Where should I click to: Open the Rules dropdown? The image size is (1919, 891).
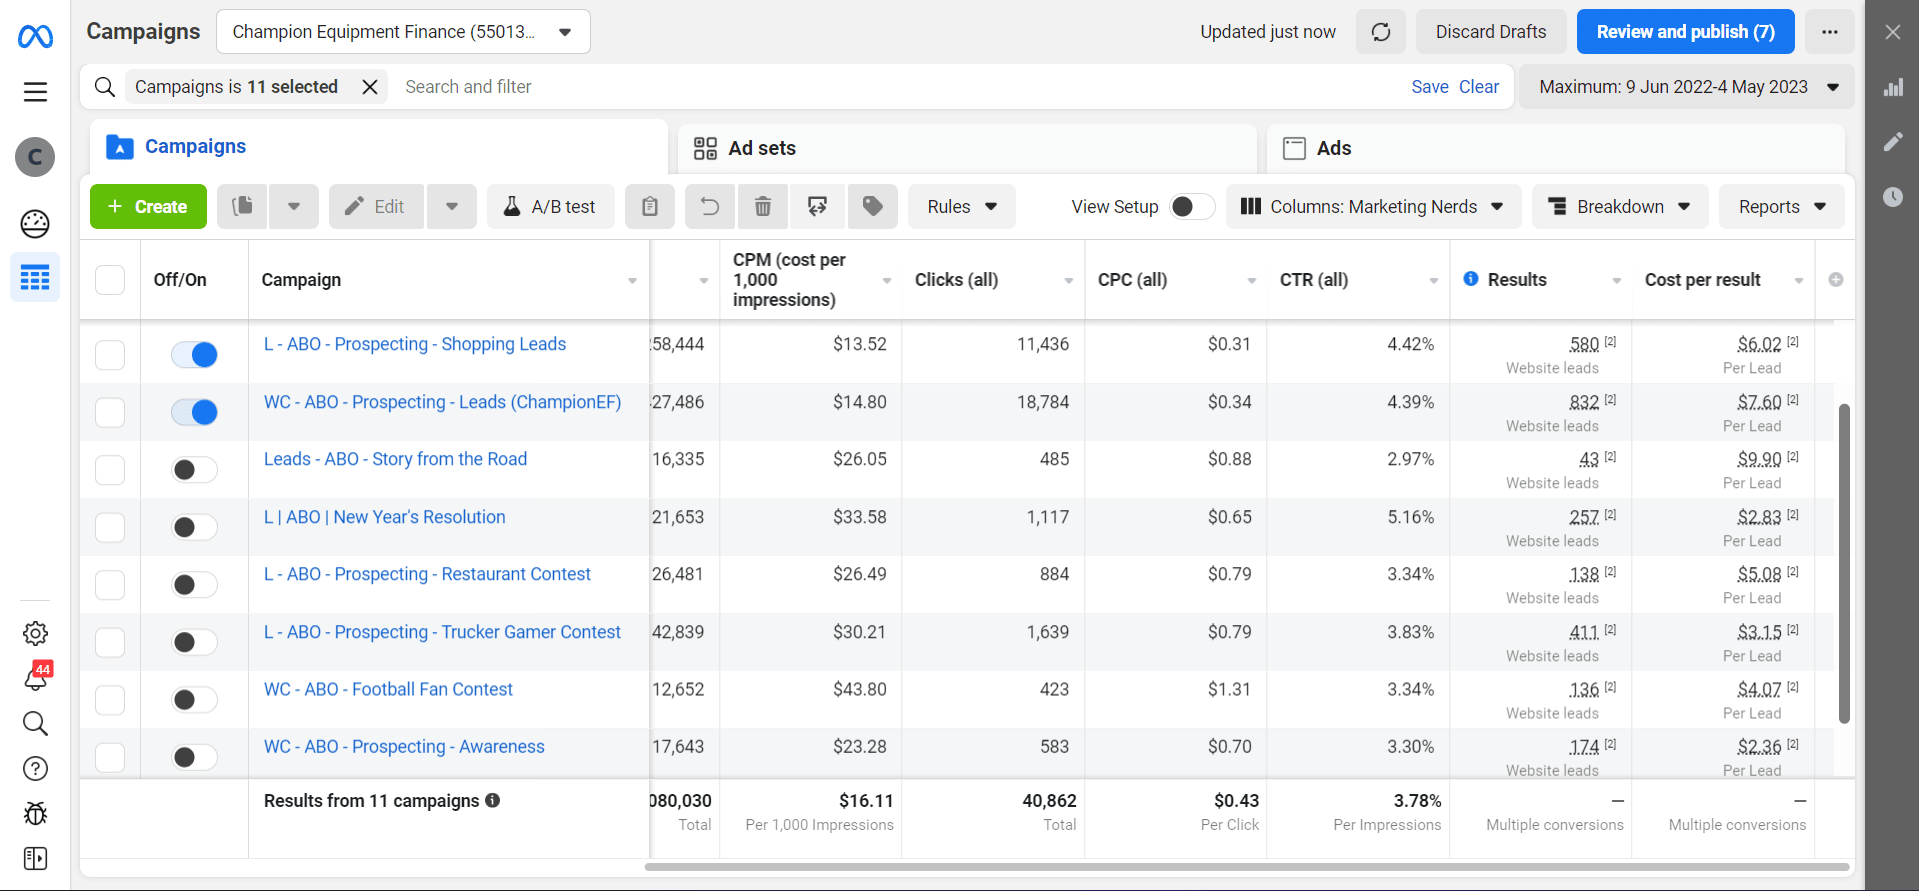click(x=961, y=206)
